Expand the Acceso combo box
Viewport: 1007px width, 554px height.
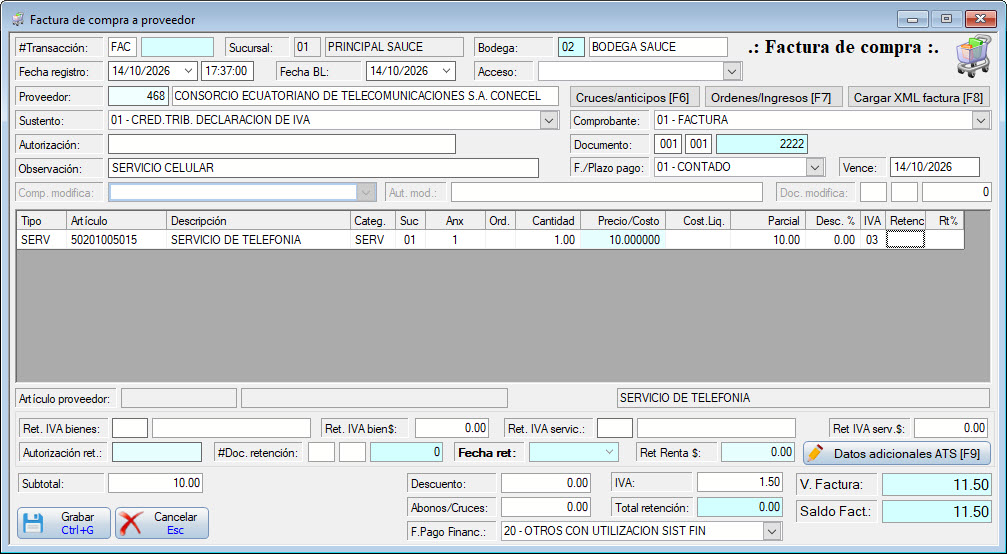coord(732,71)
